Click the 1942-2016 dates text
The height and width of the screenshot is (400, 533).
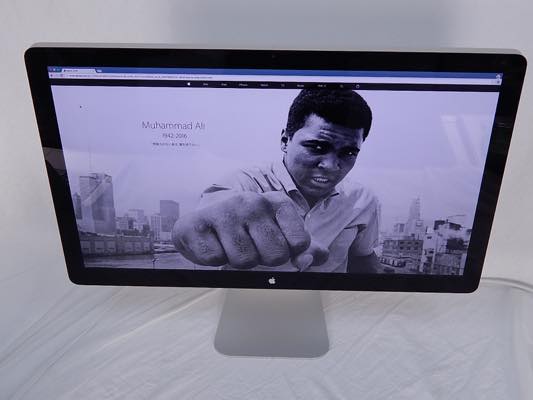pos(174,136)
